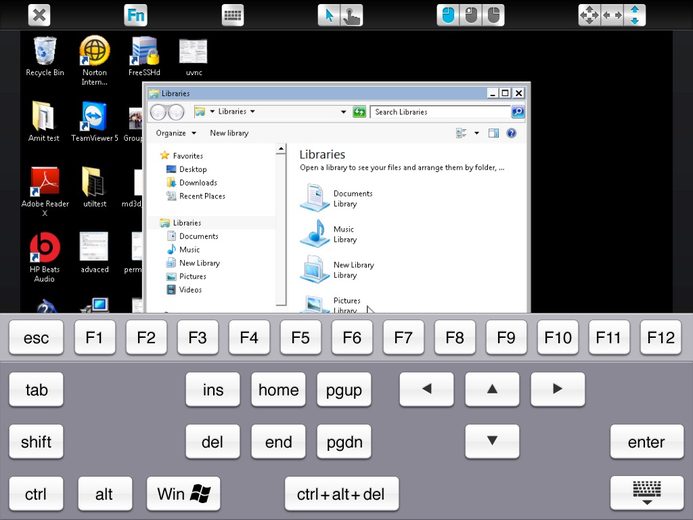Viewport: 693px width, 520px height.
Task: Select Downloads under Favorites
Action: pyautogui.click(x=191, y=182)
